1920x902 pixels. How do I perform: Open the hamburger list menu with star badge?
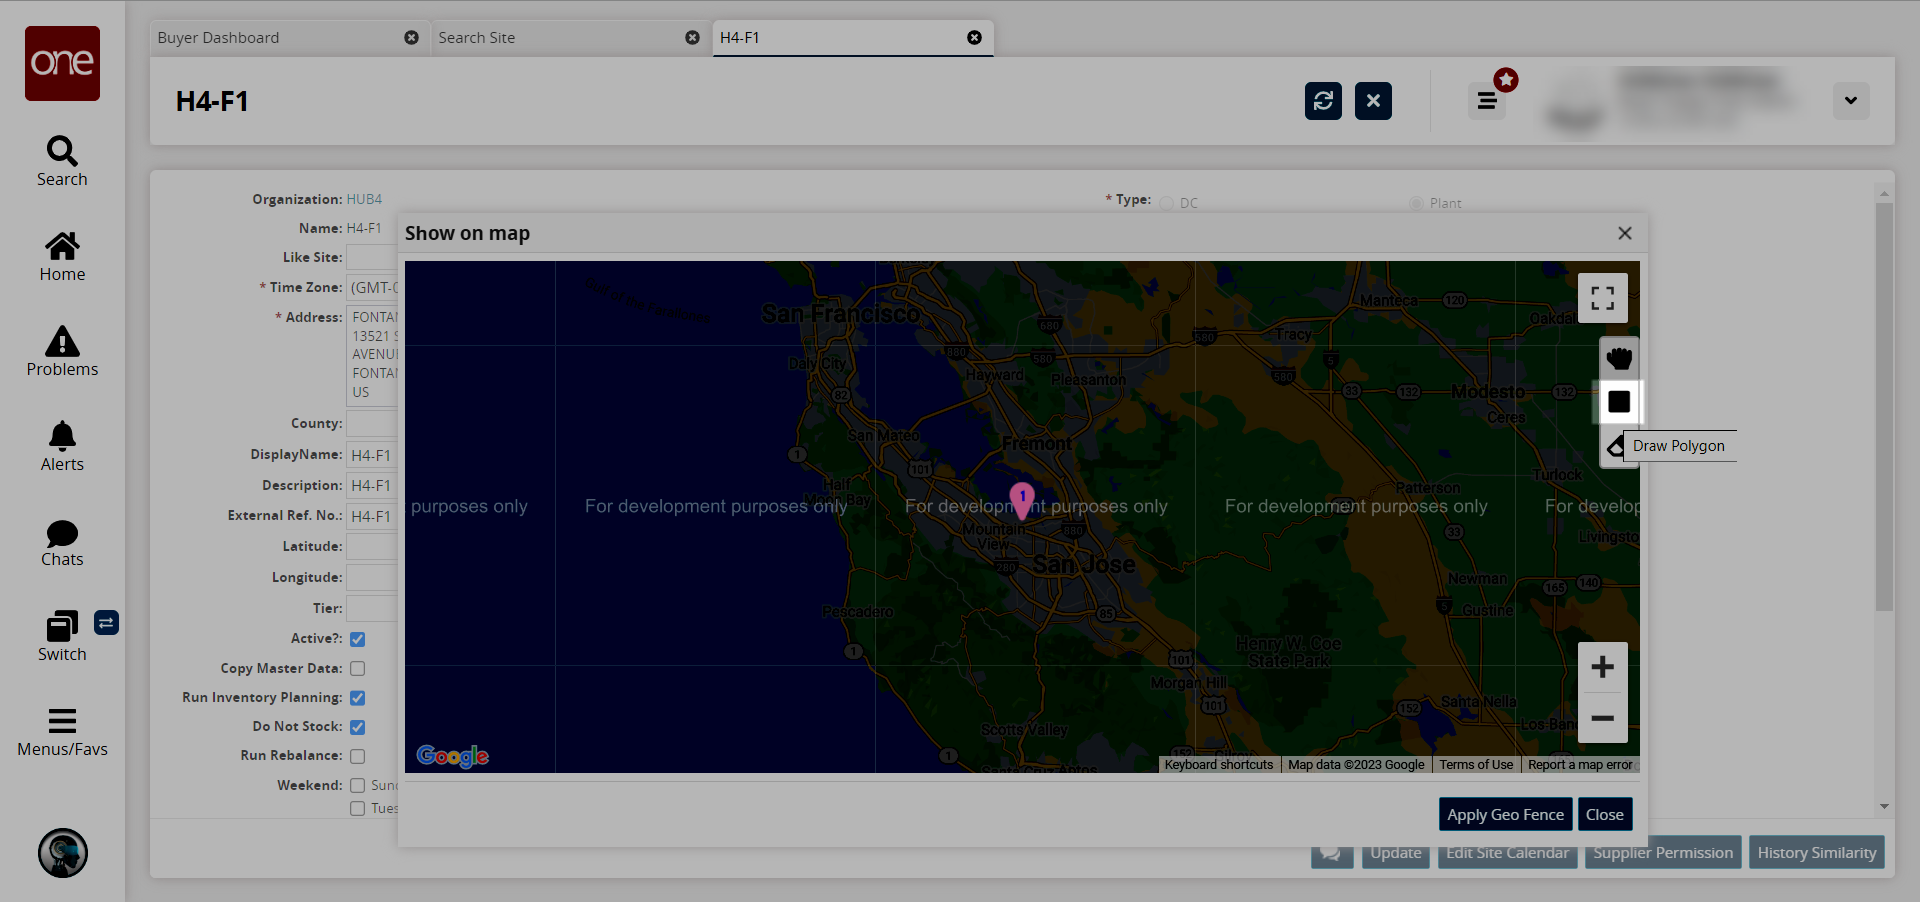(x=1487, y=101)
